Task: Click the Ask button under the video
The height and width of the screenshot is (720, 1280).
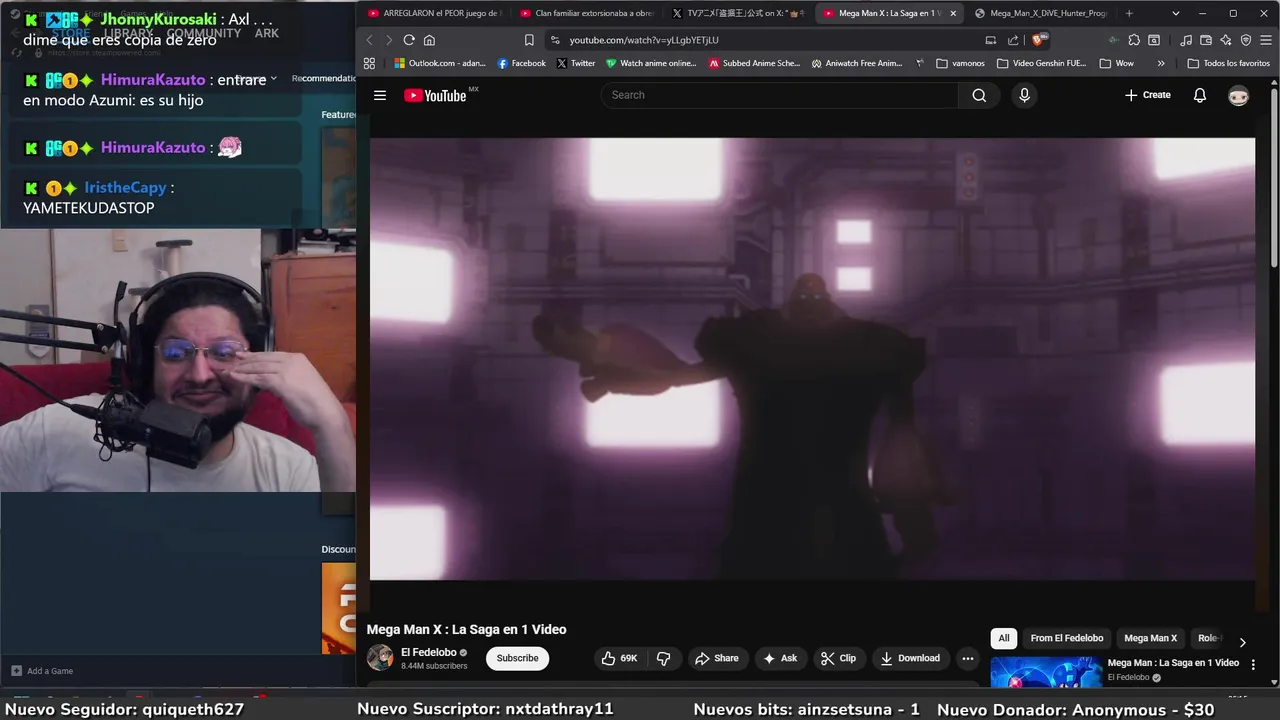Action: click(x=780, y=658)
